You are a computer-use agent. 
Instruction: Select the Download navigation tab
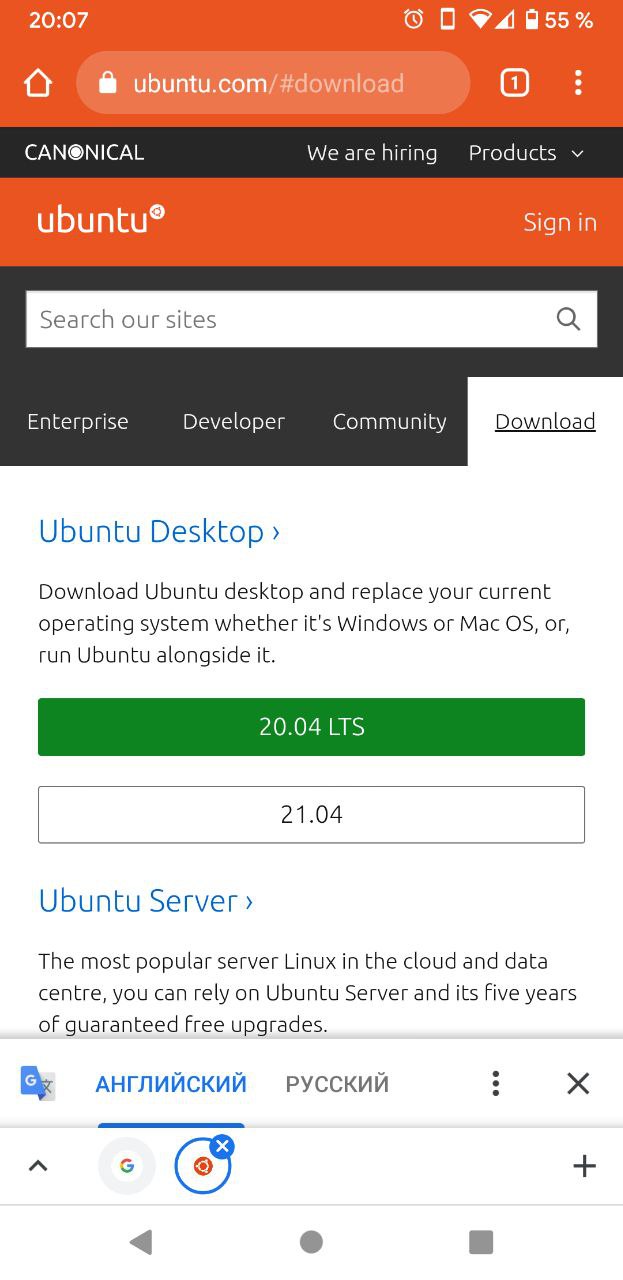point(545,422)
